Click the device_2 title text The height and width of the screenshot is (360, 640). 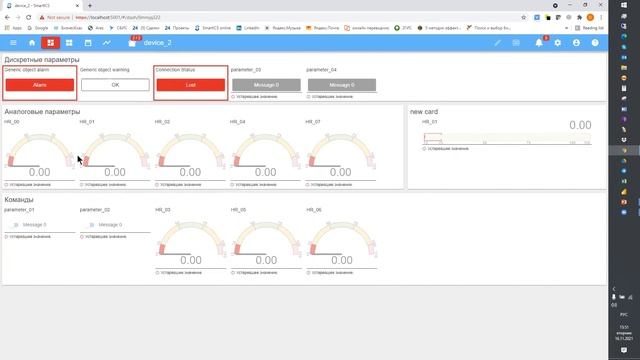158,43
